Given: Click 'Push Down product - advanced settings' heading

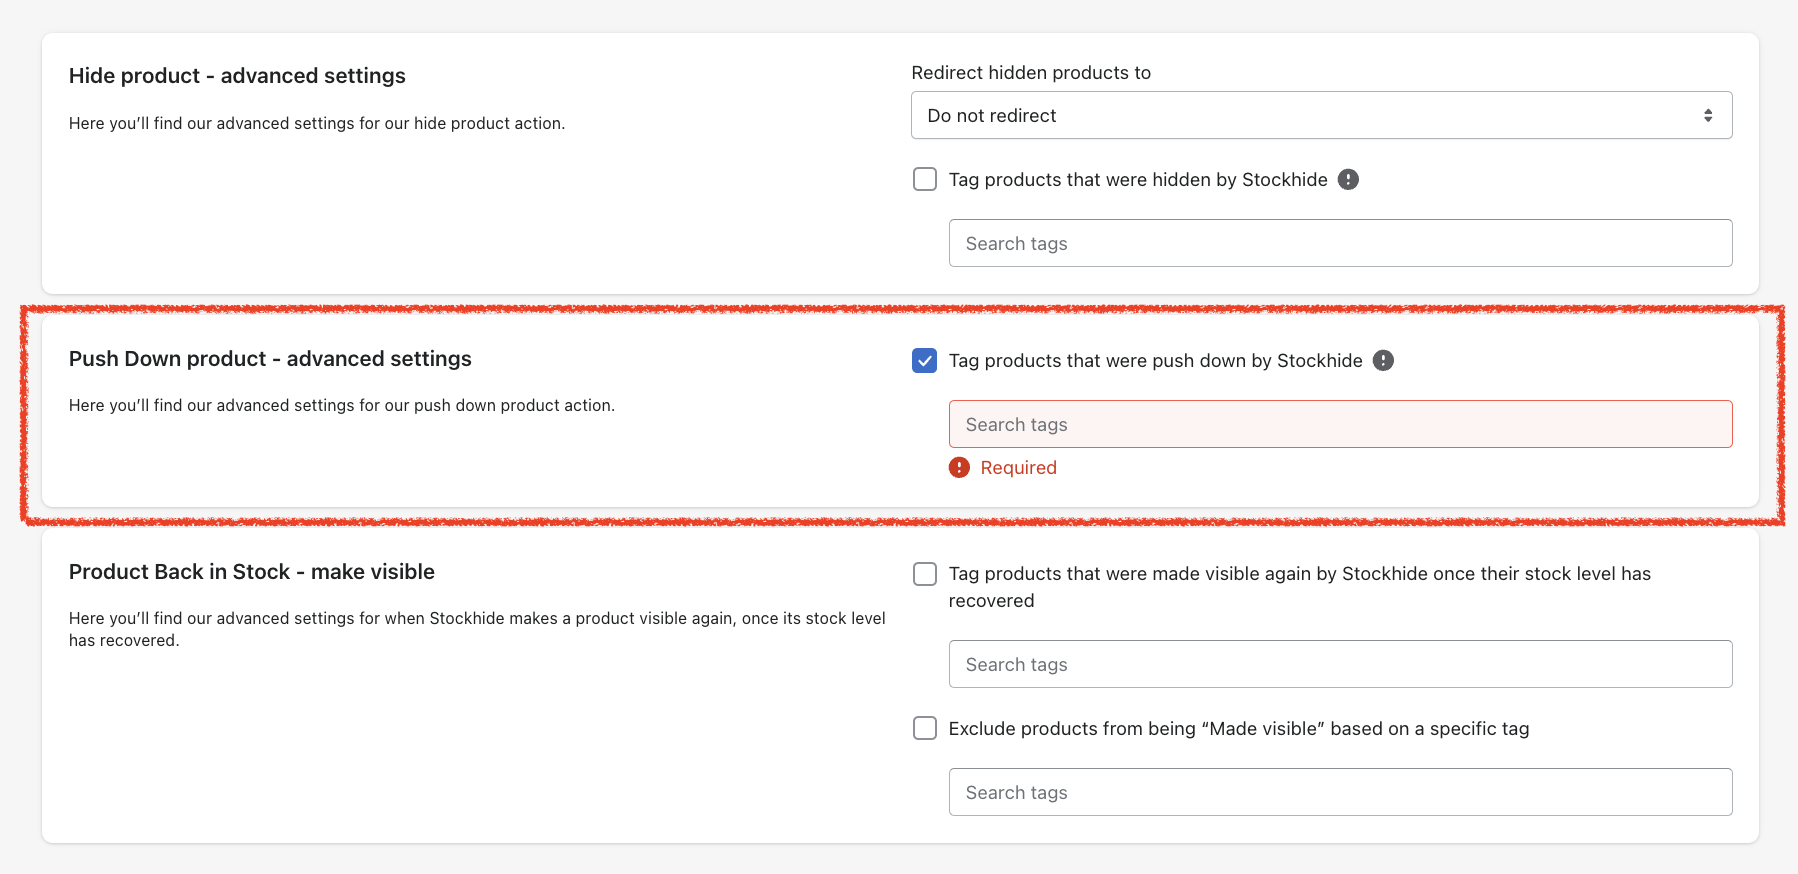Looking at the screenshot, I should click(x=270, y=358).
